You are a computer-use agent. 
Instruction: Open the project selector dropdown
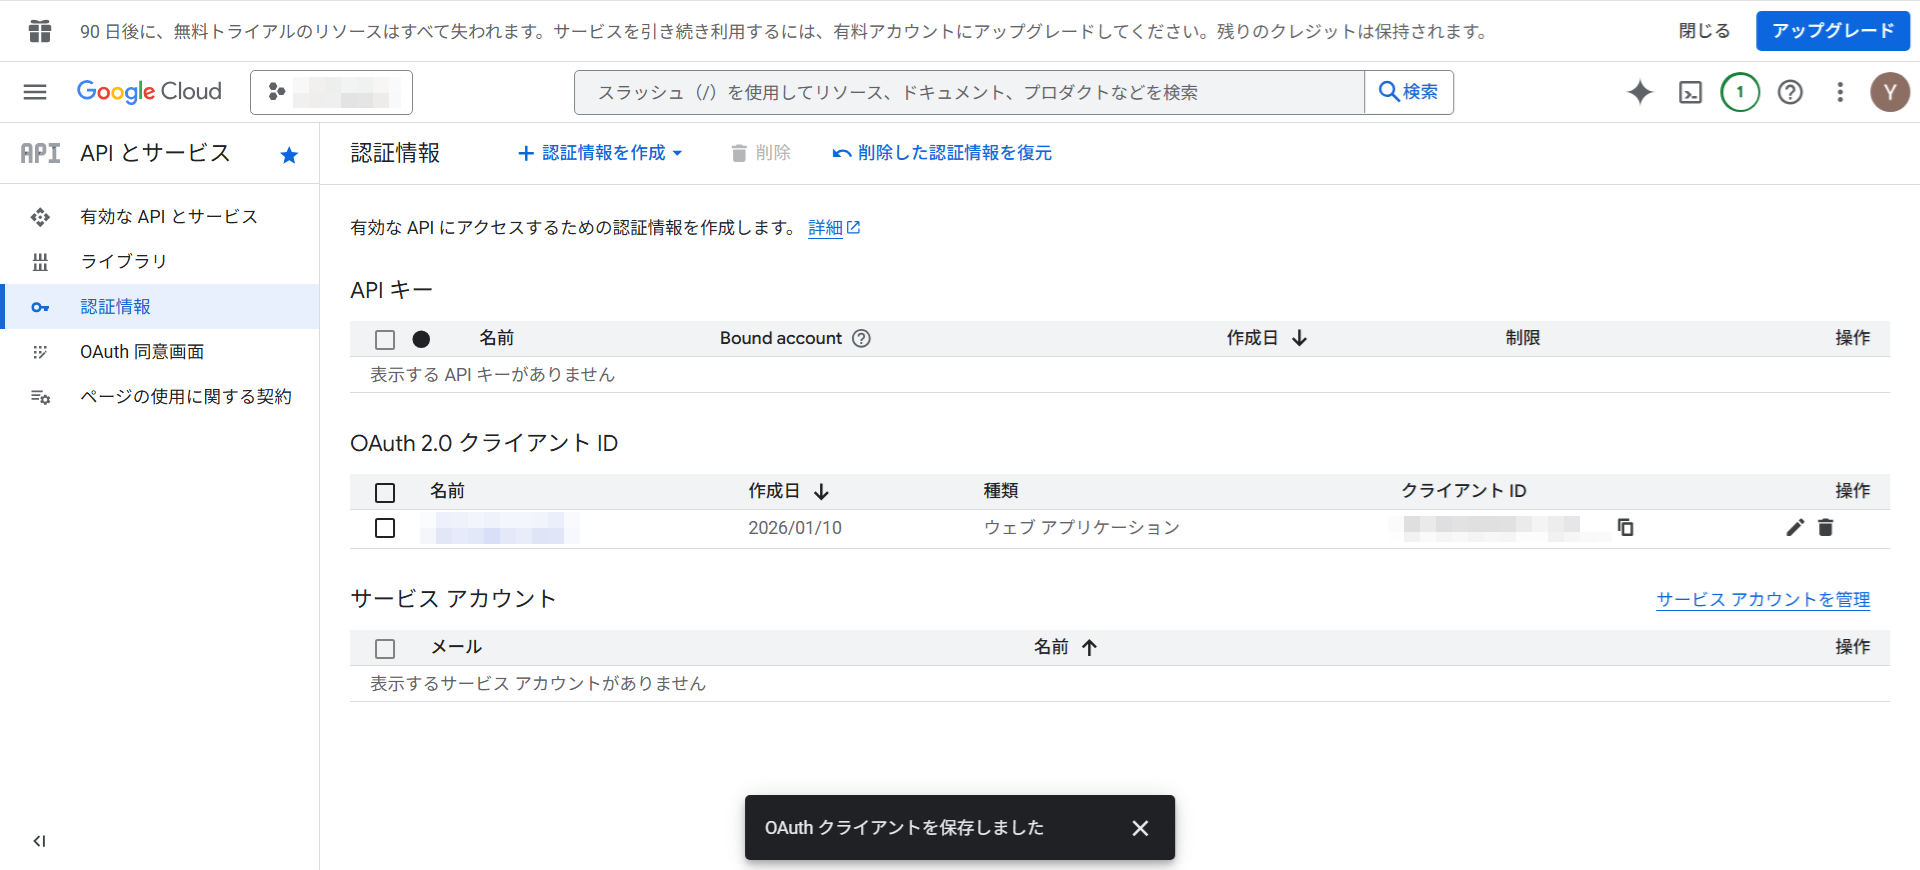tap(331, 92)
